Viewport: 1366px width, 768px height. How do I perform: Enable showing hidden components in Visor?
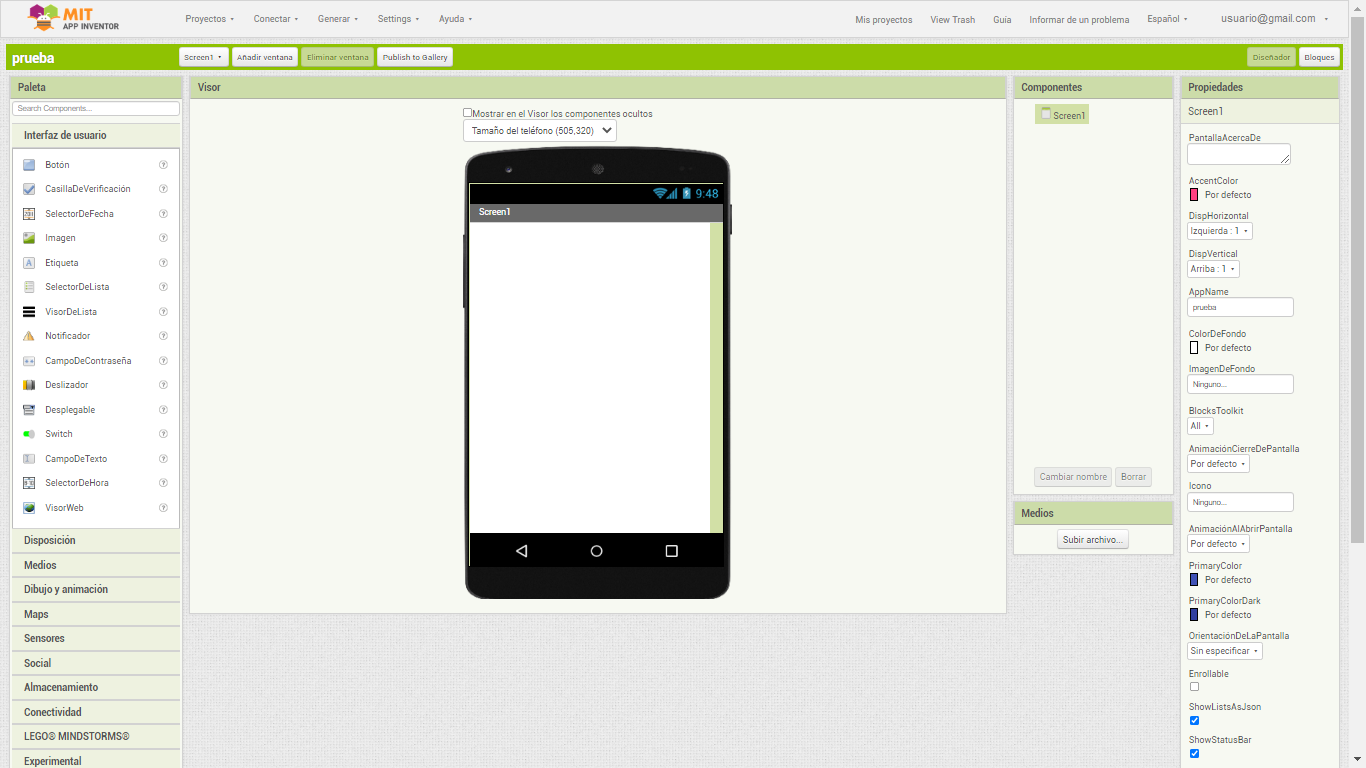point(468,113)
